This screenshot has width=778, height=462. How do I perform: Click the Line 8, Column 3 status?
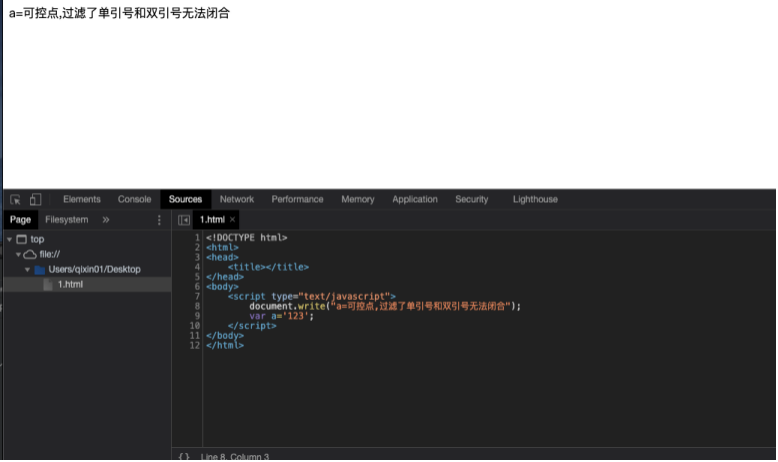pyautogui.click(x=235, y=457)
